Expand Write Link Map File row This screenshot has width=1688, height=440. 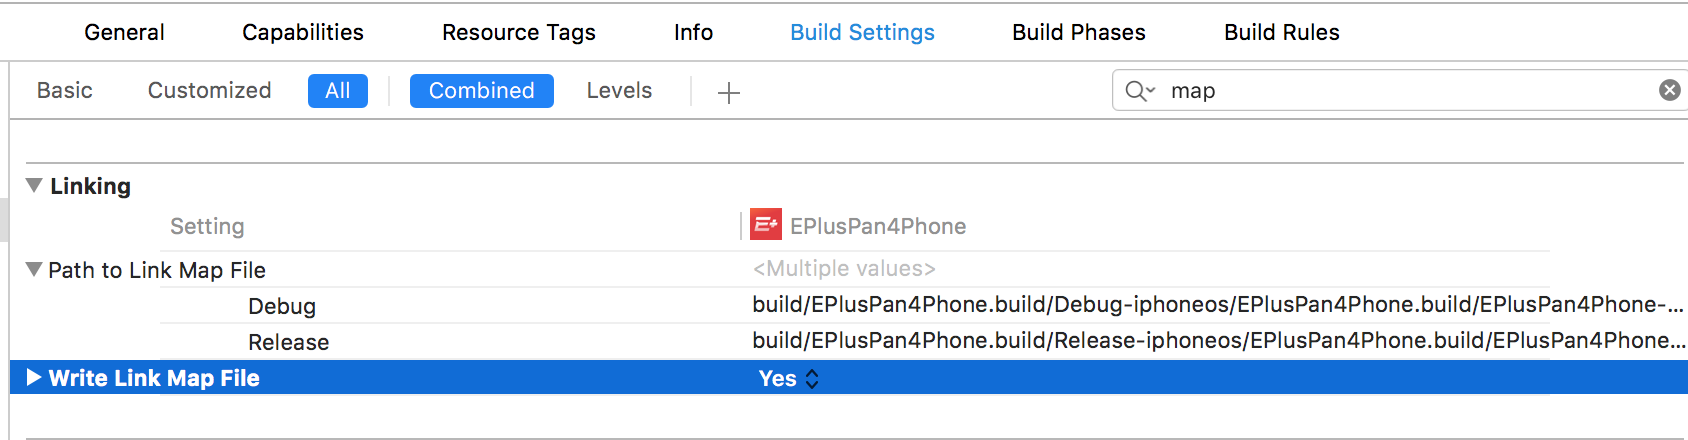[34, 378]
